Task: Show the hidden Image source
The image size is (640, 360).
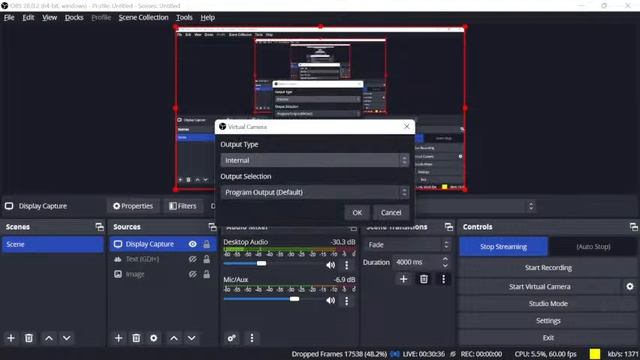Action: point(193,274)
